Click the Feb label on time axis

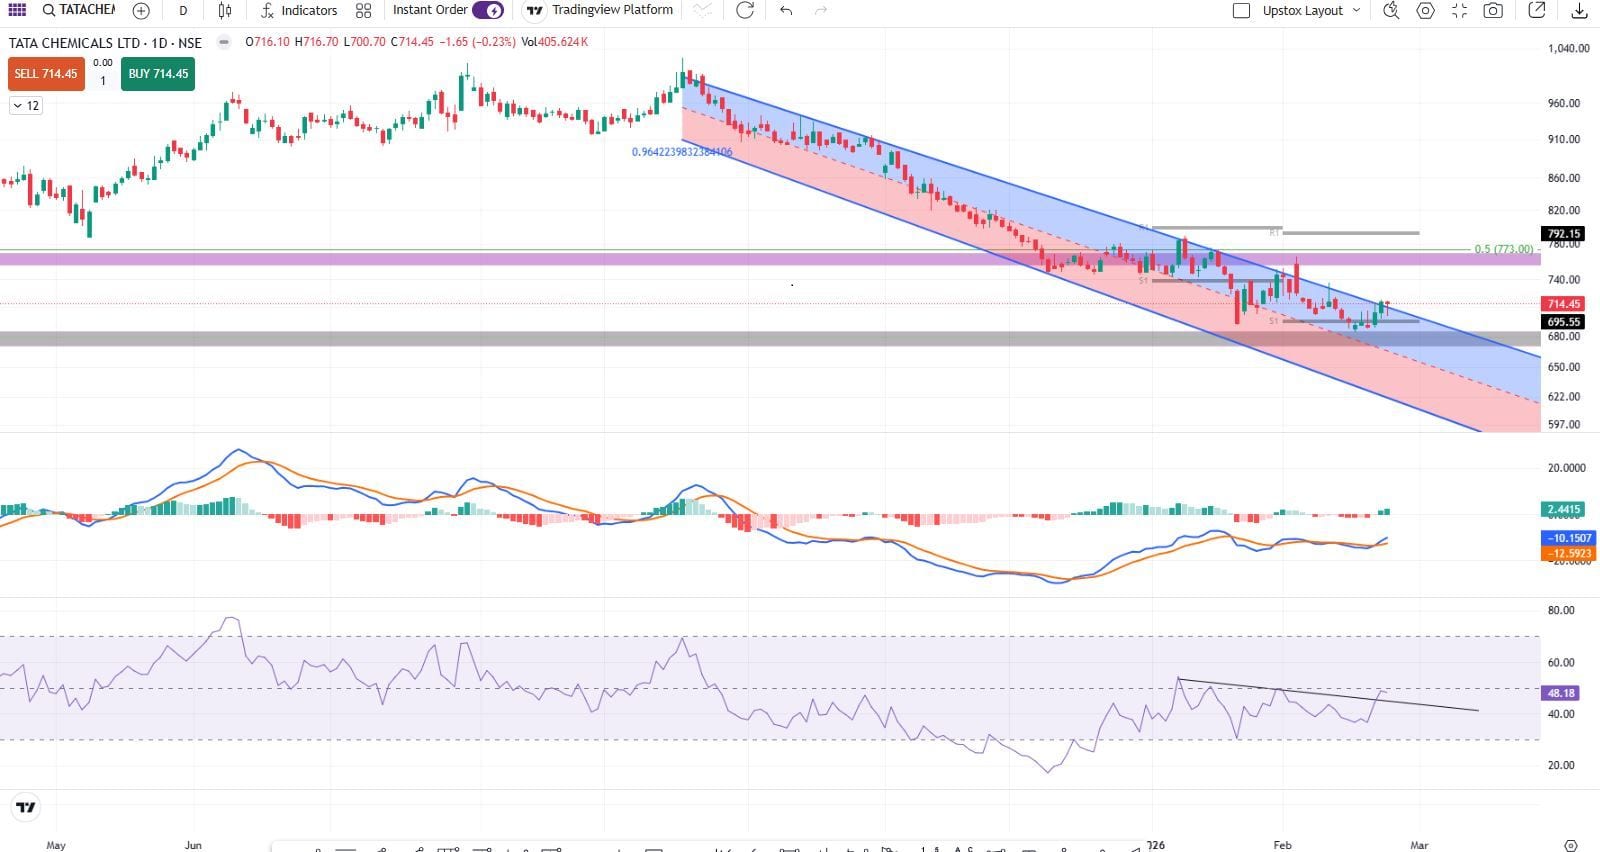point(1282,845)
